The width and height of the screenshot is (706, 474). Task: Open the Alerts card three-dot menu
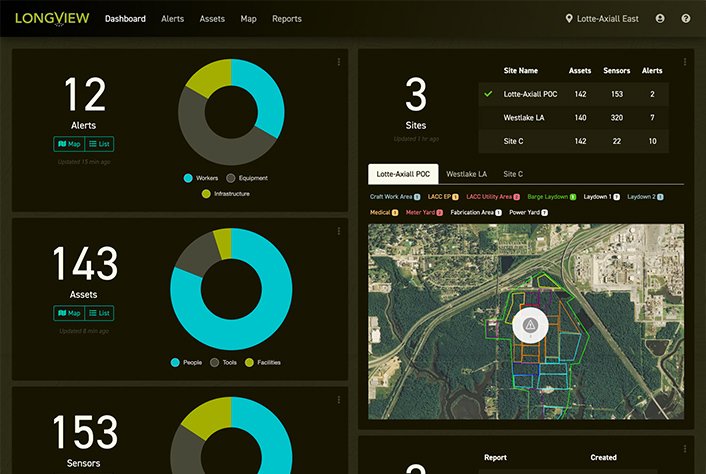click(x=339, y=62)
